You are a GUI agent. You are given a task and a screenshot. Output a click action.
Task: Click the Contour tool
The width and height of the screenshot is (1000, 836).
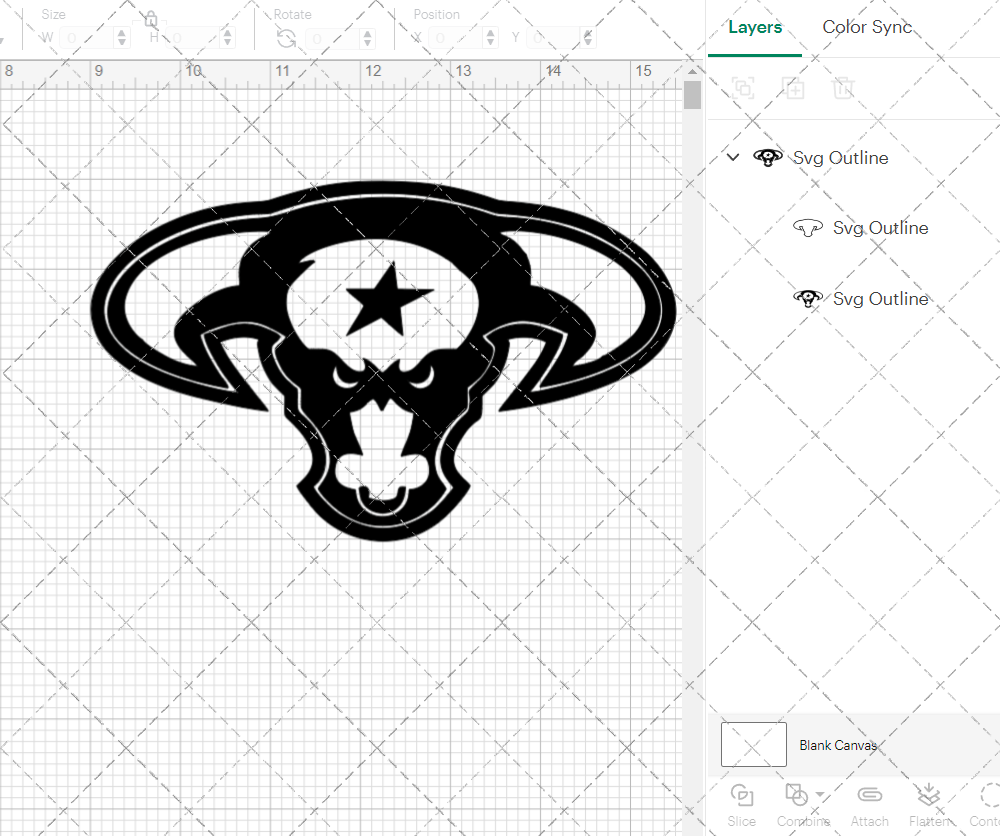(x=986, y=805)
